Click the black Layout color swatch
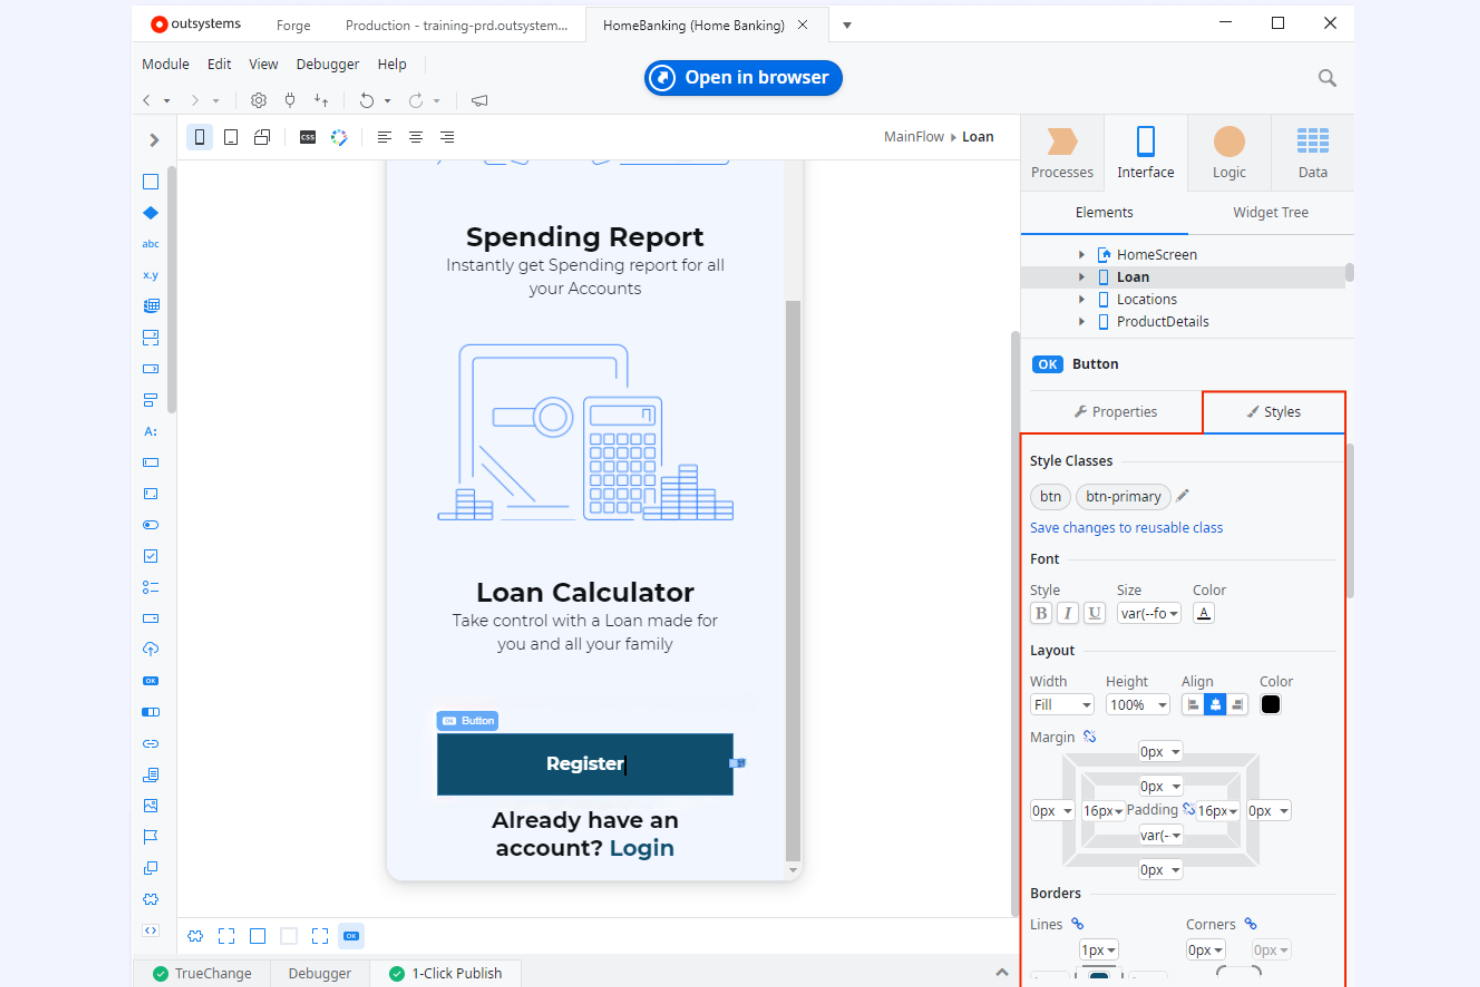This screenshot has width=1480, height=987. pyautogui.click(x=1270, y=704)
